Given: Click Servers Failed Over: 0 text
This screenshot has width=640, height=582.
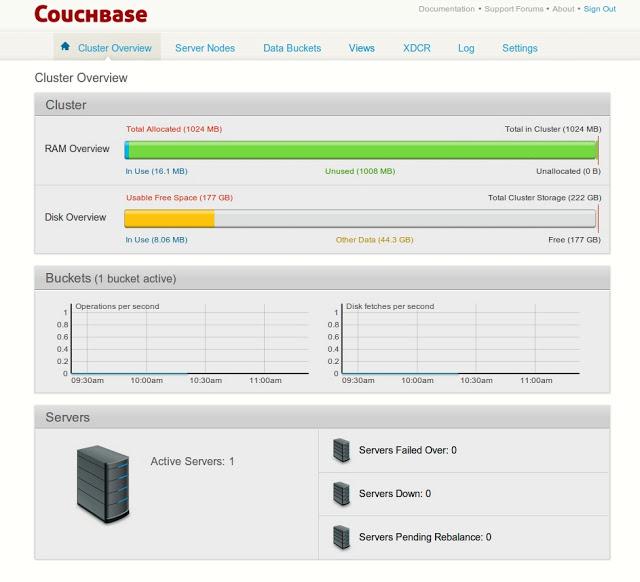Looking at the screenshot, I should pyautogui.click(x=408, y=450).
